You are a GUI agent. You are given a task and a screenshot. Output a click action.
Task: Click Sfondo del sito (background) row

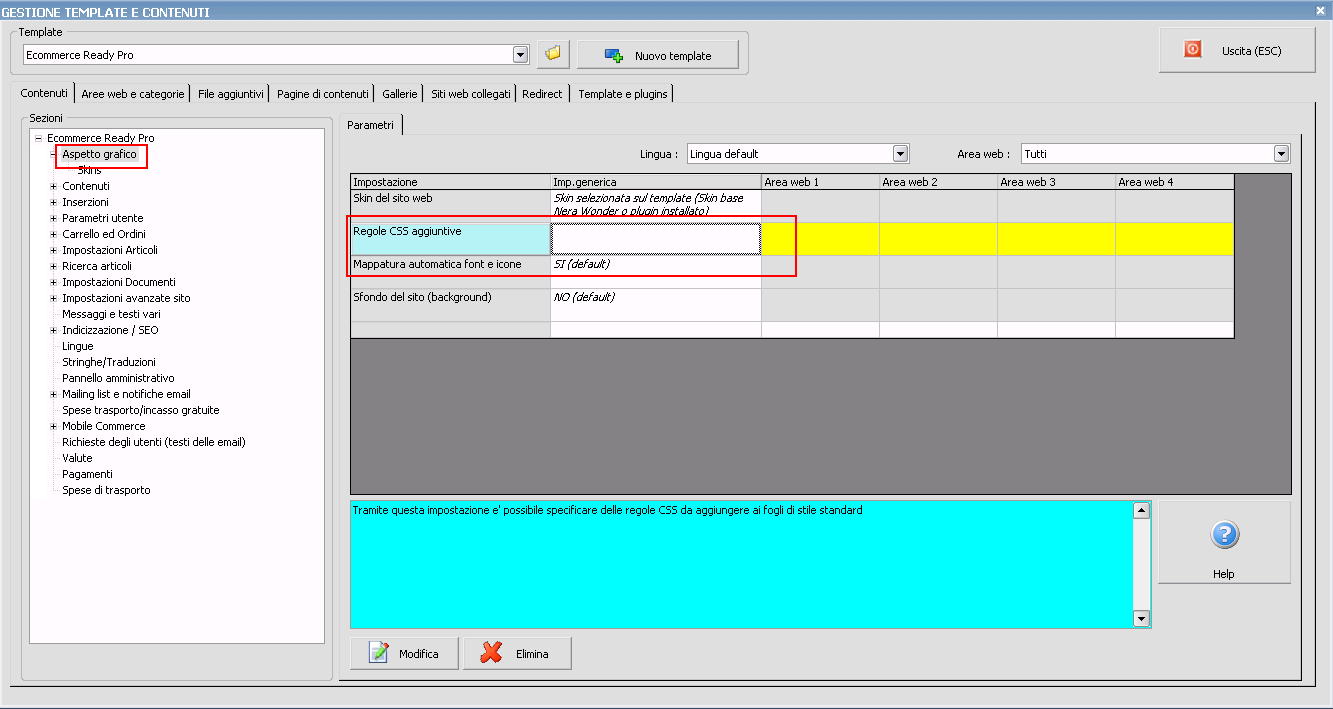(450, 304)
